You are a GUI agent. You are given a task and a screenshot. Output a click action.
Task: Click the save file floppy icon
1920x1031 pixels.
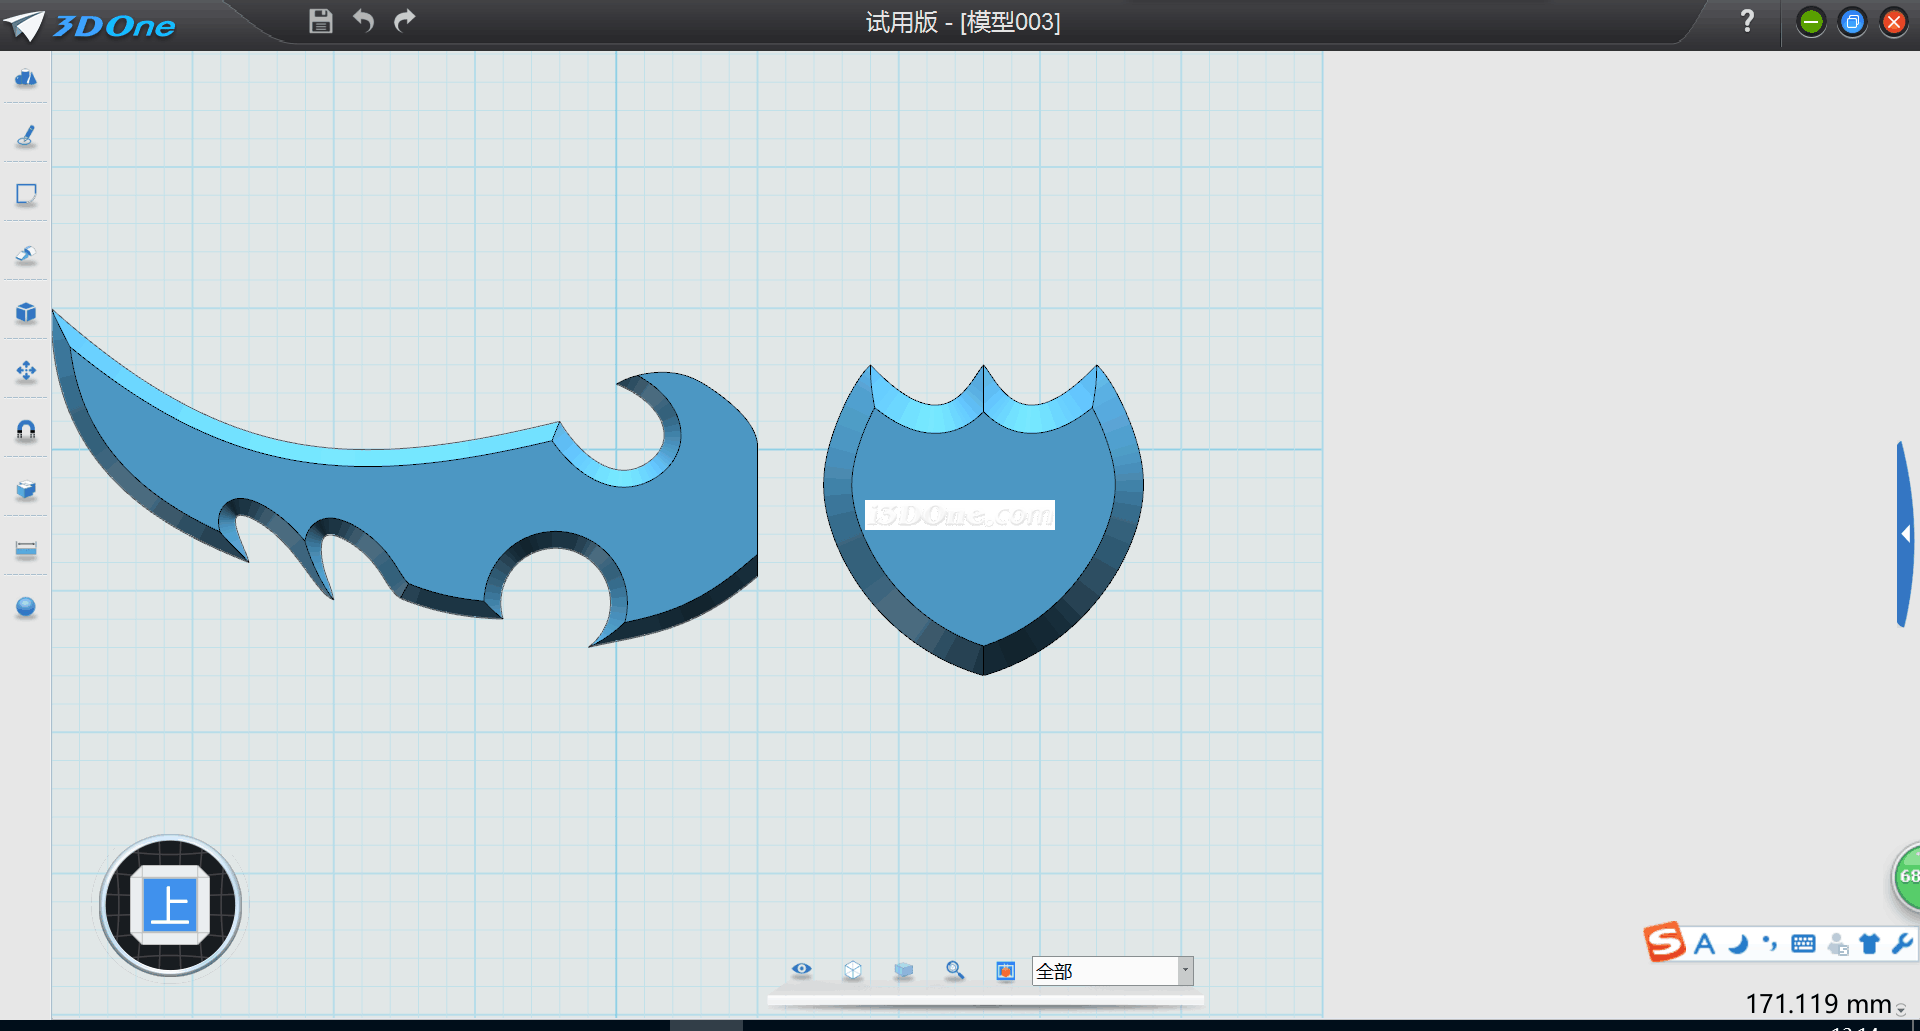click(320, 21)
